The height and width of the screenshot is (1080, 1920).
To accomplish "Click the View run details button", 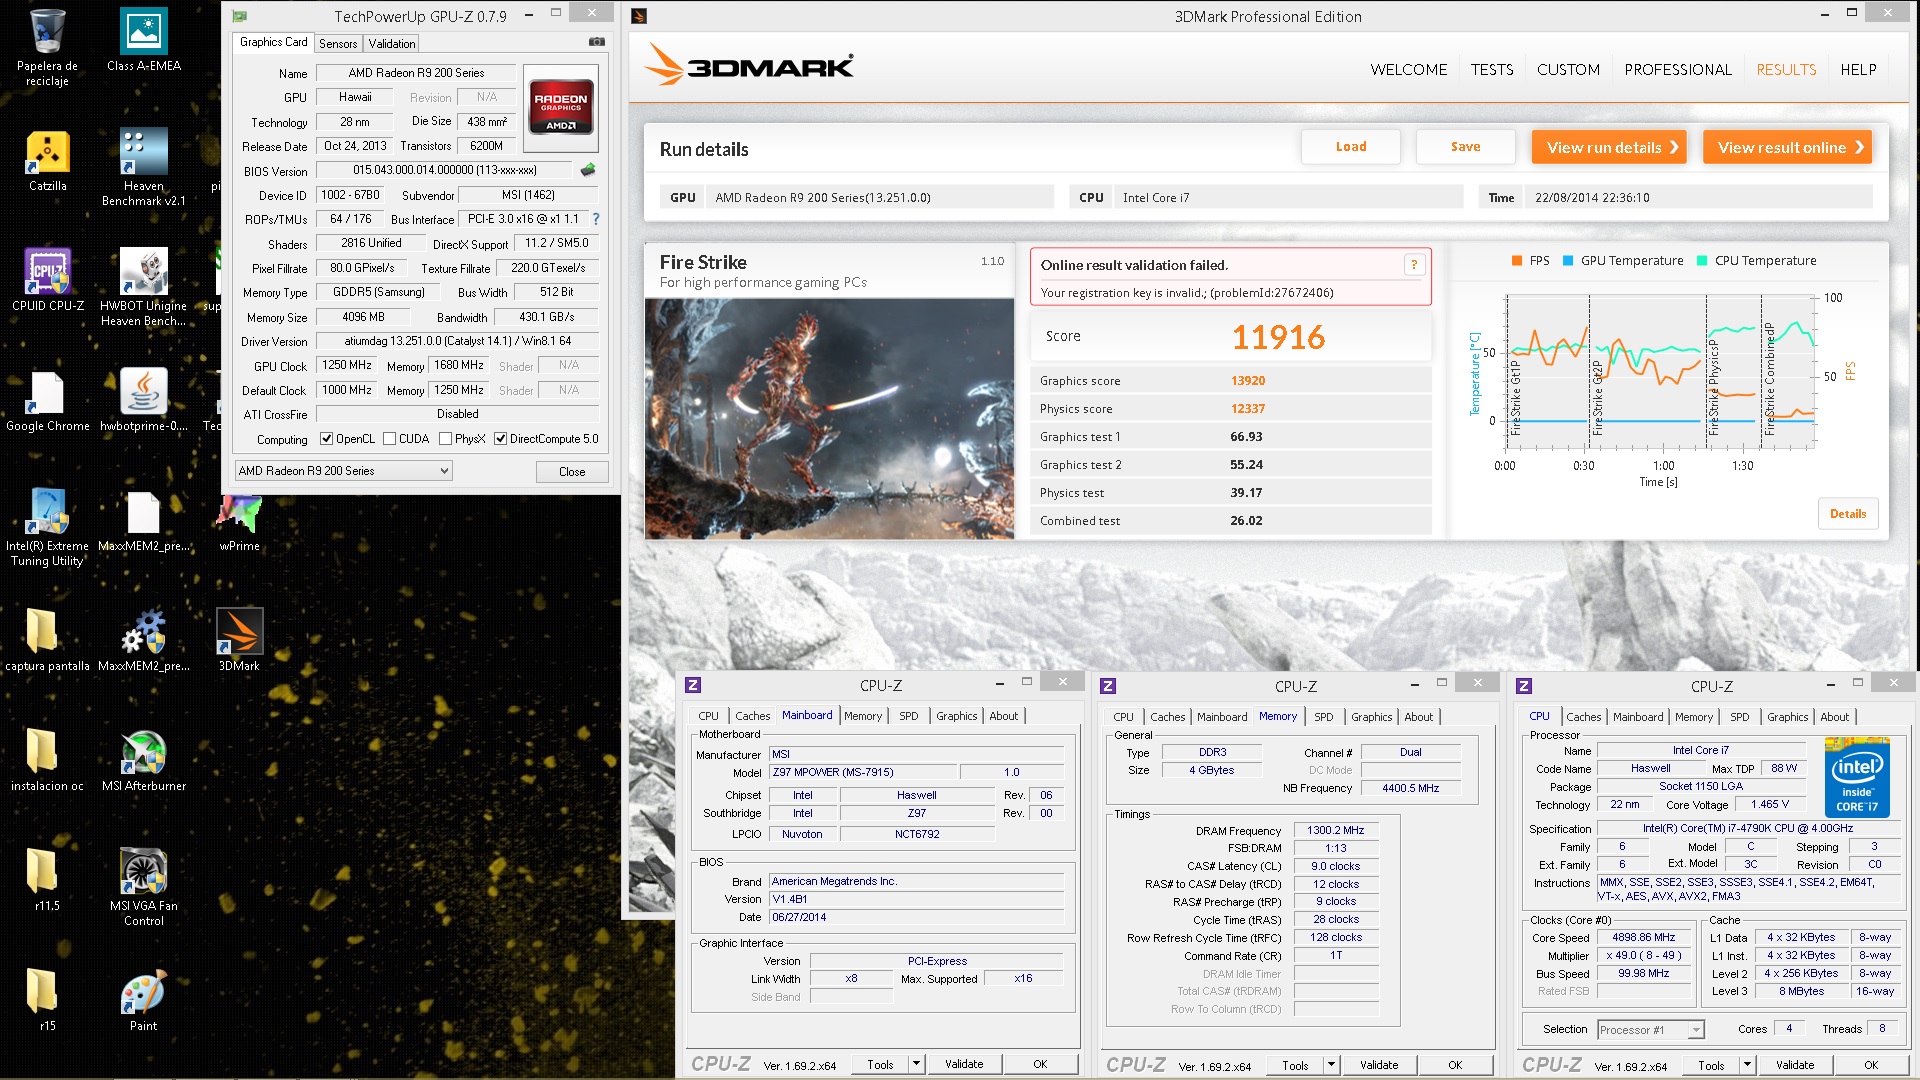I will pos(1608,147).
